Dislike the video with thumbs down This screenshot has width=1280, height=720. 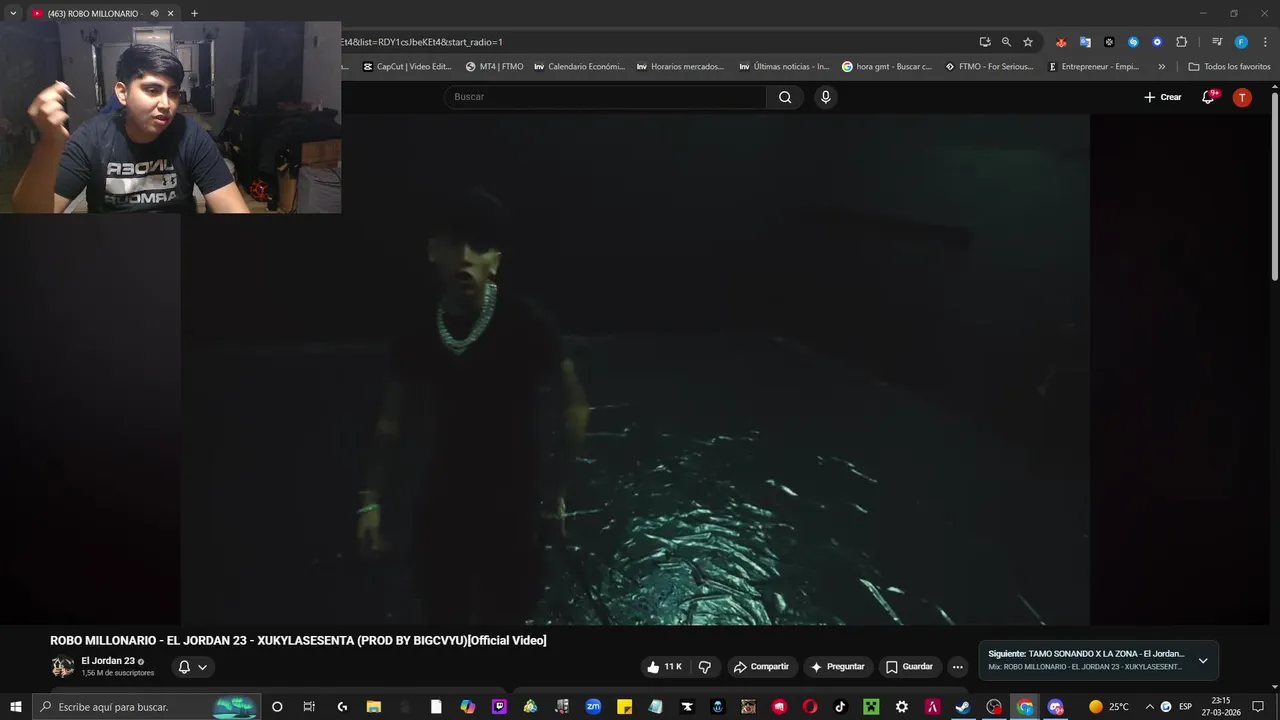click(705, 667)
